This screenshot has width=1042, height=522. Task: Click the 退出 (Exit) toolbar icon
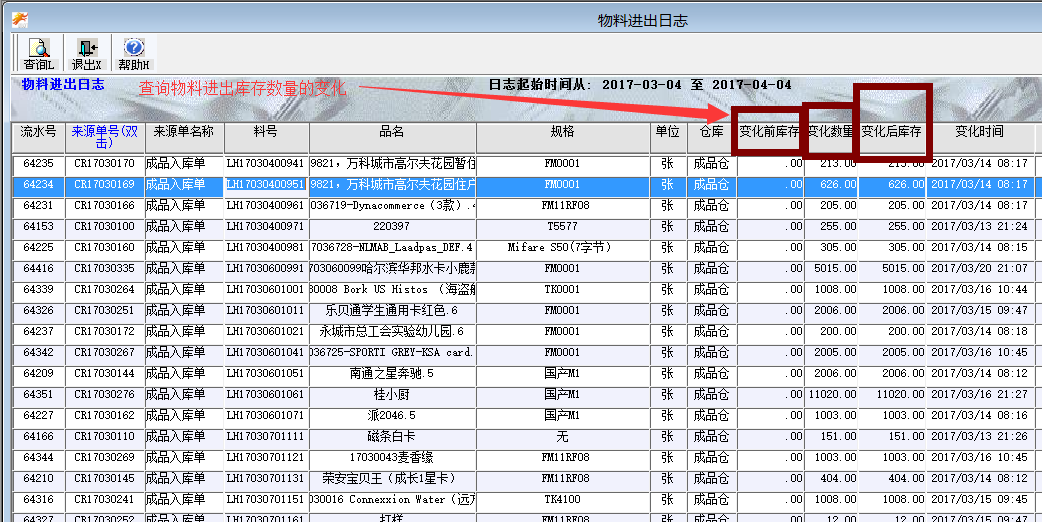point(85,53)
